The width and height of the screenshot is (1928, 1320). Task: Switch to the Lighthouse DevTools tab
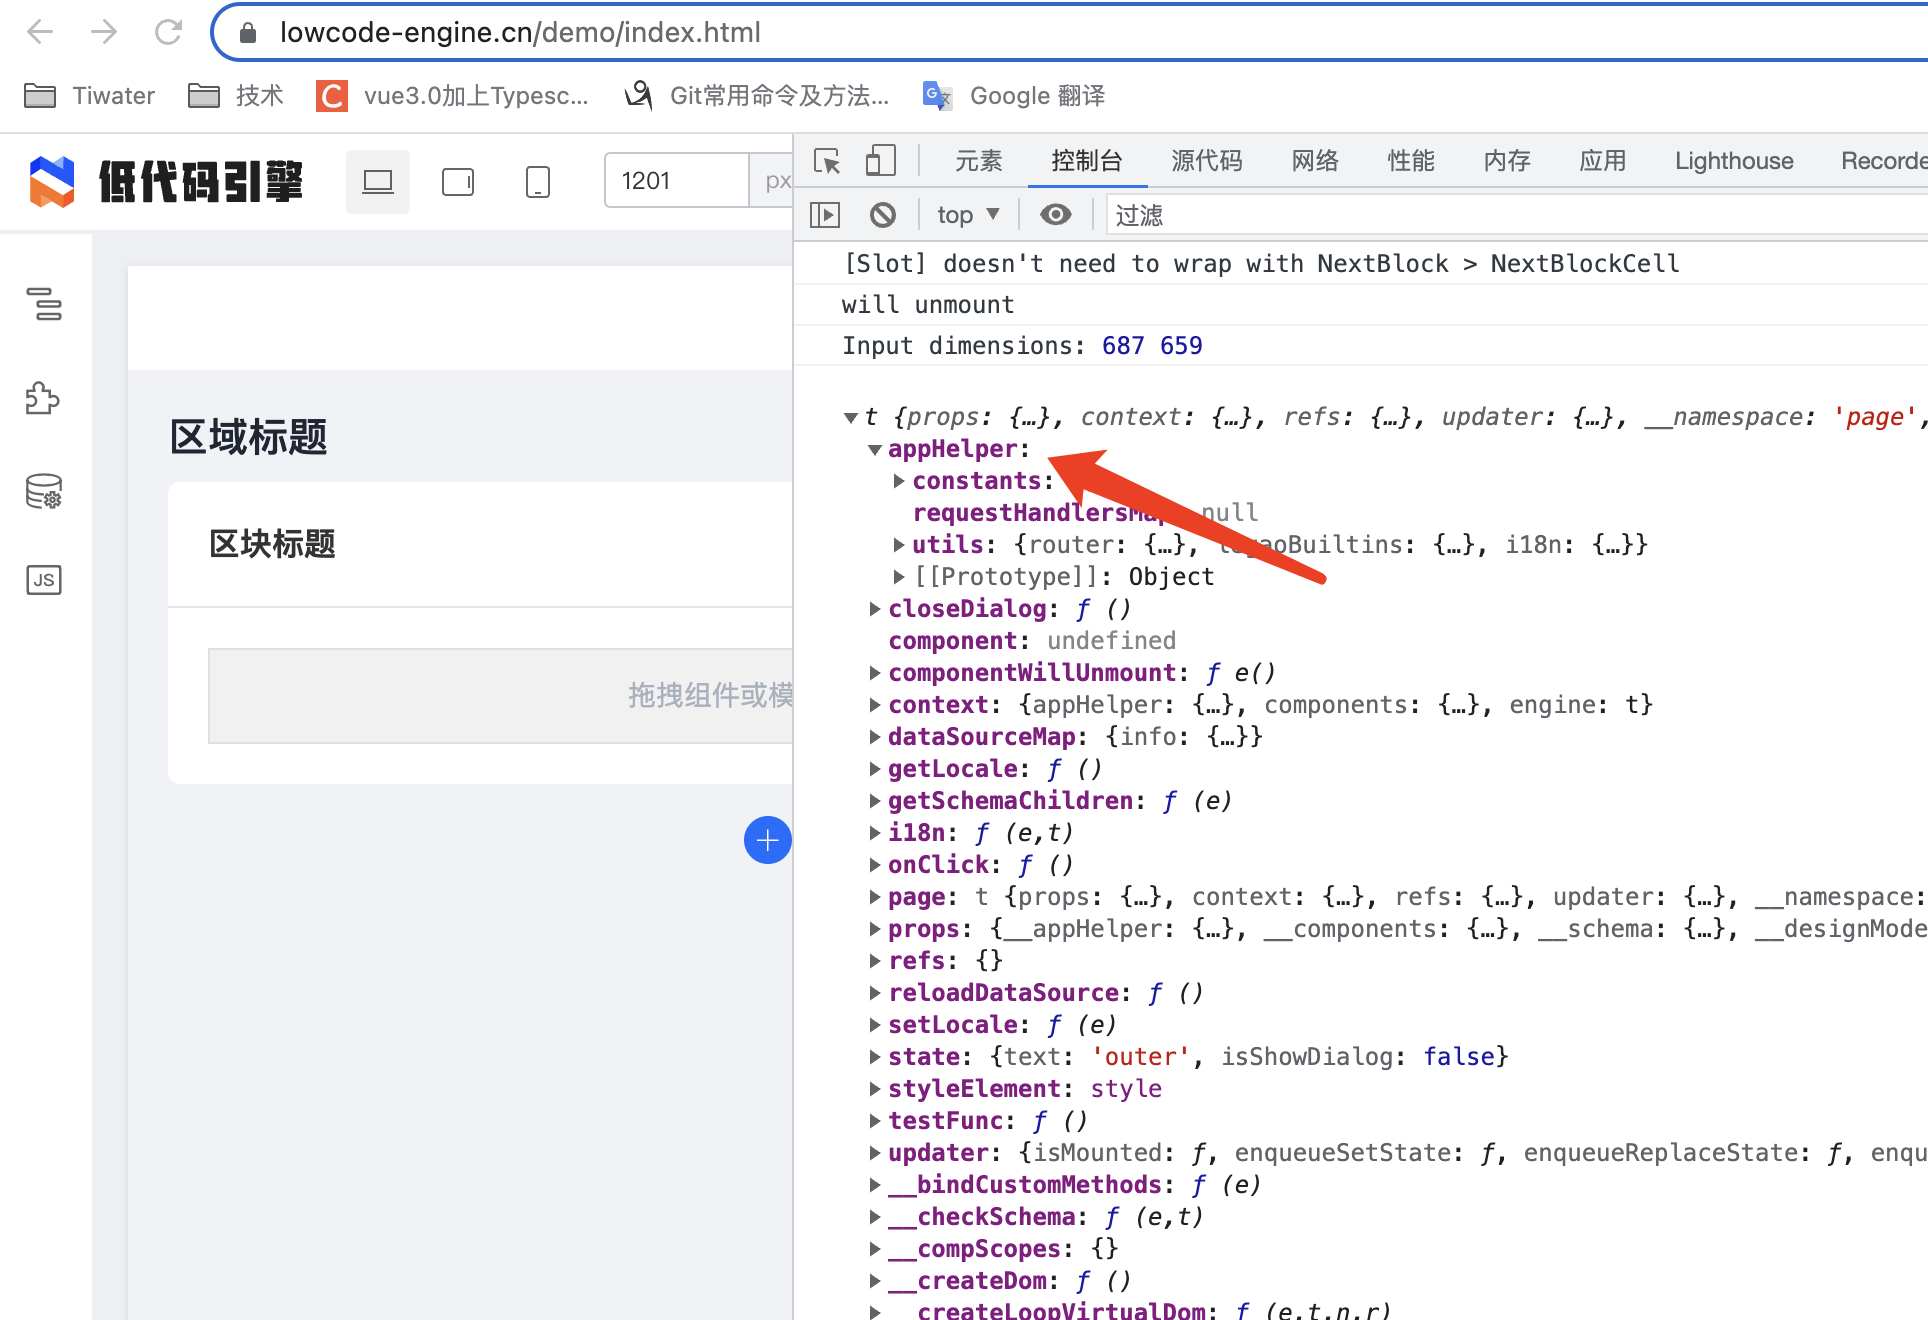pyautogui.click(x=1734, y=161)
